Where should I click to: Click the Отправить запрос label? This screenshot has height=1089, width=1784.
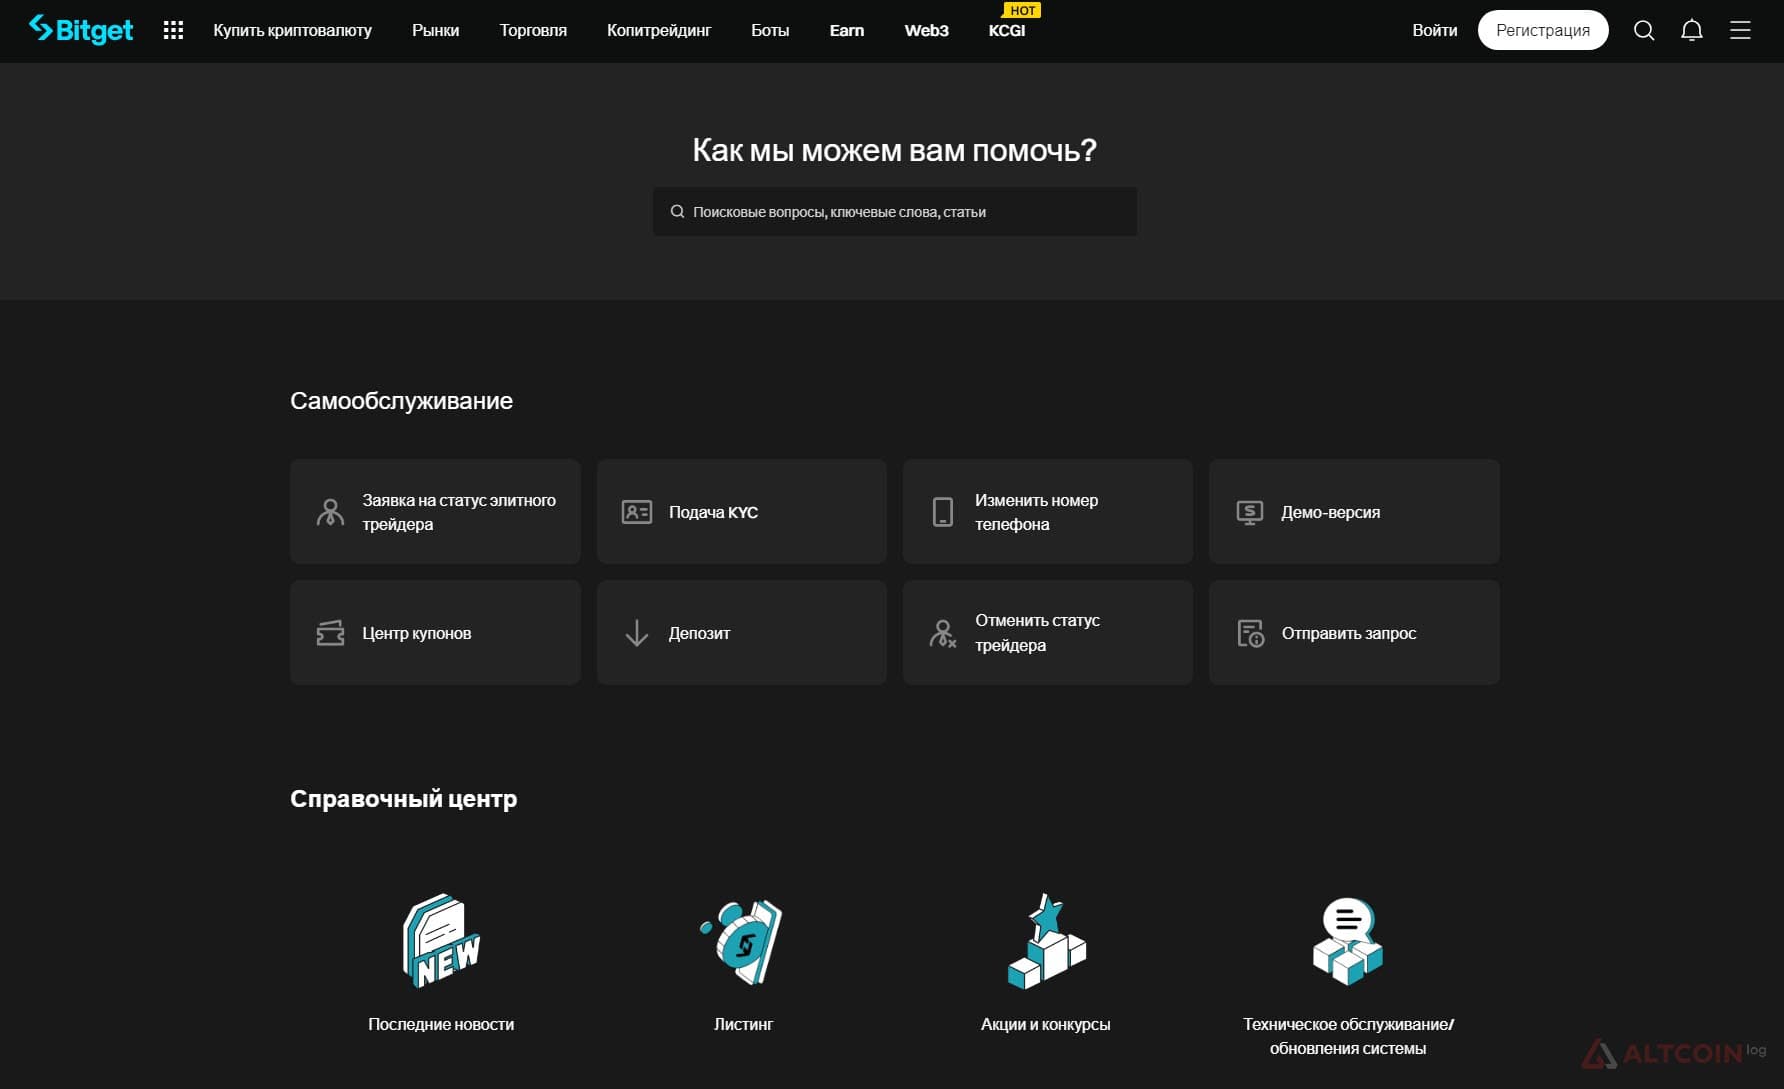(x=1349, y=633)
